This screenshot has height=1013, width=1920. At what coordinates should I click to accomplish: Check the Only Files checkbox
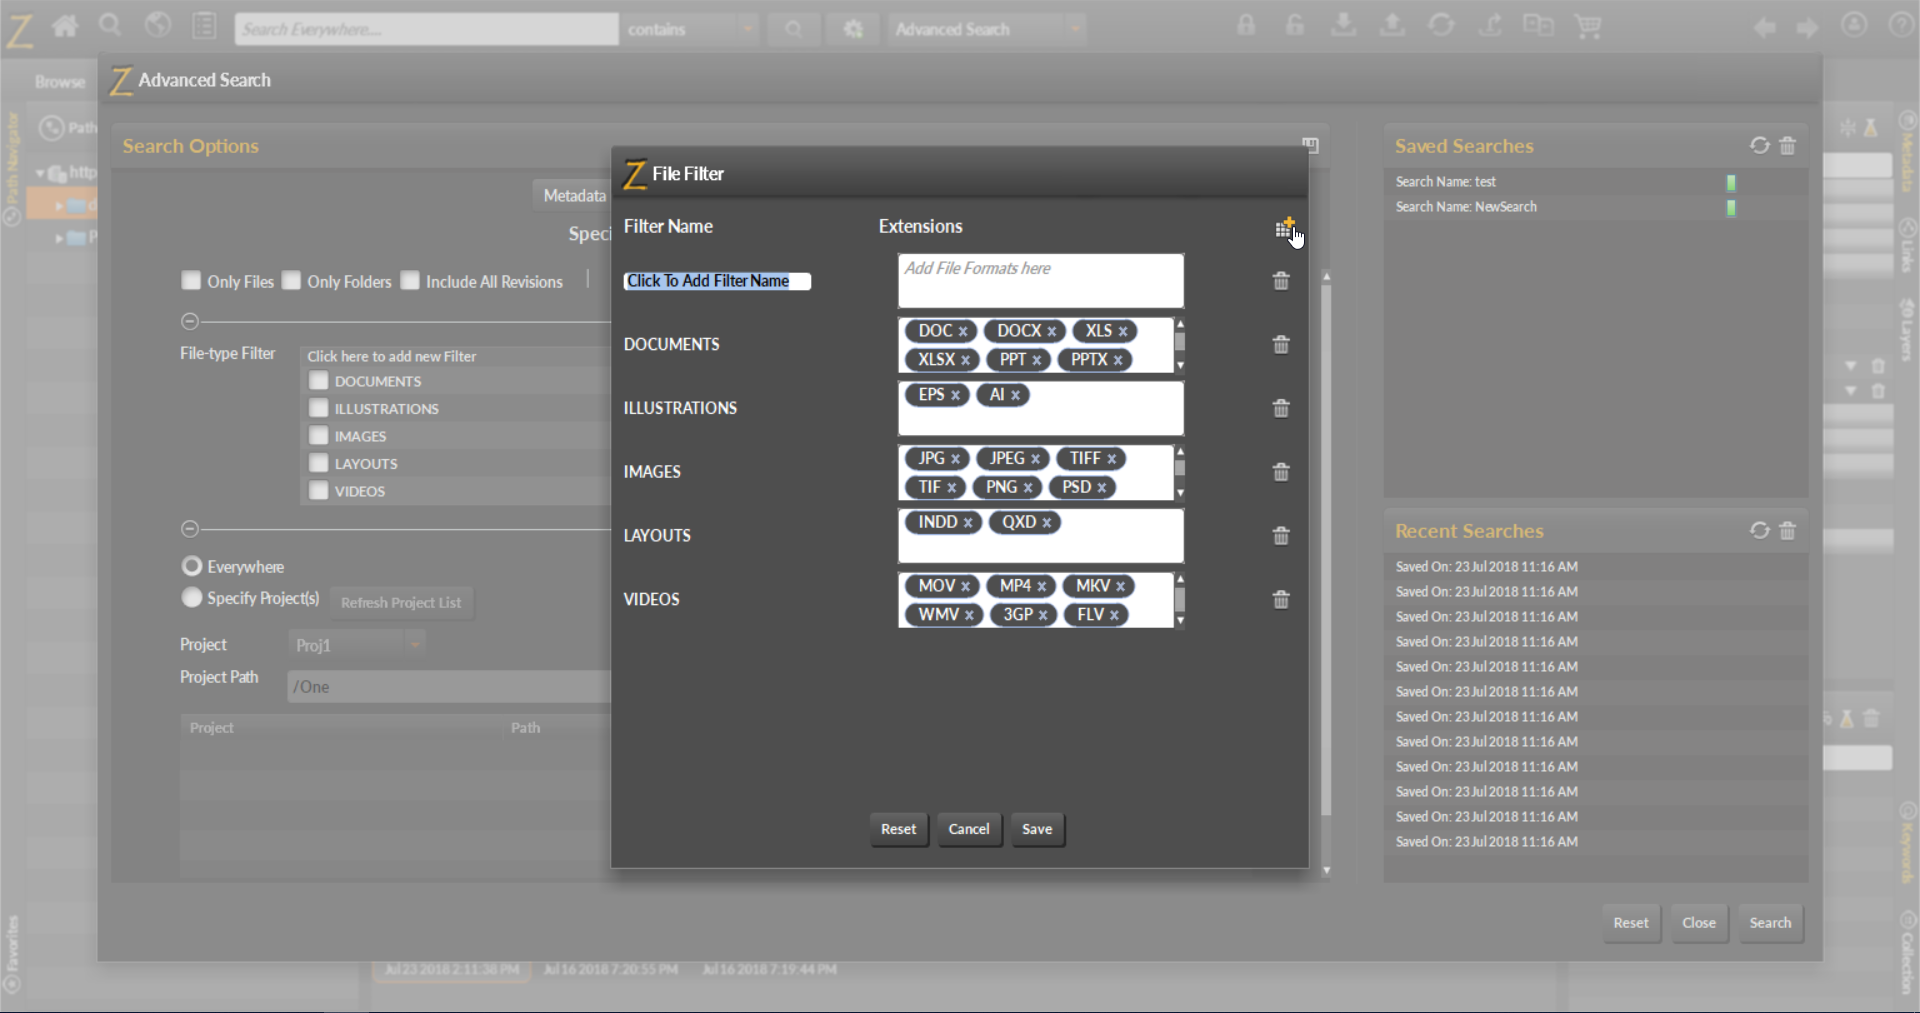pos(191,281)
